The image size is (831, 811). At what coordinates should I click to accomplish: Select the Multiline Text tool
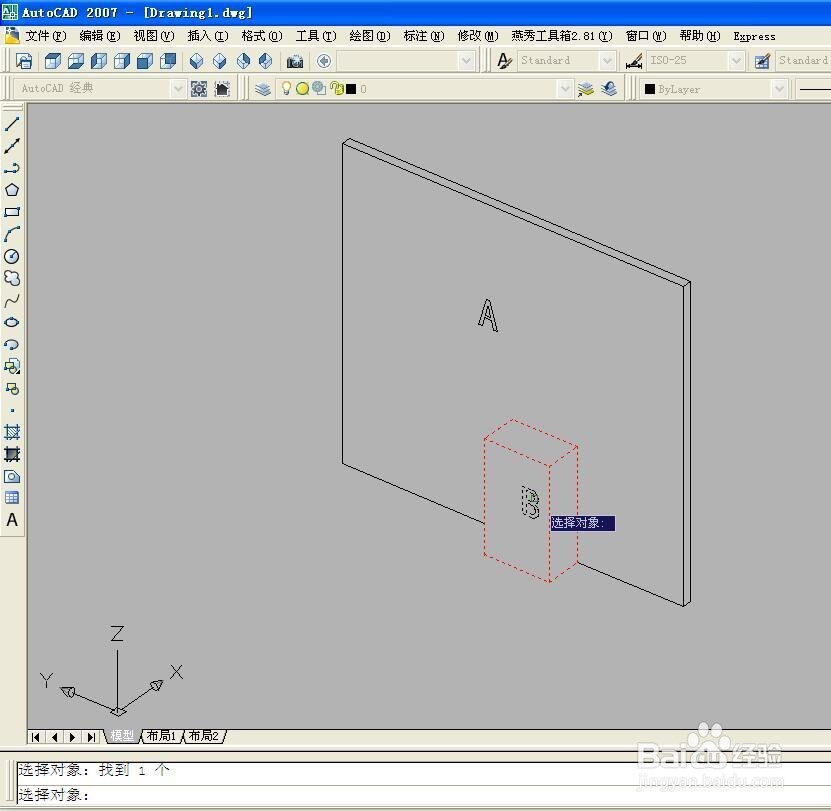12,520
